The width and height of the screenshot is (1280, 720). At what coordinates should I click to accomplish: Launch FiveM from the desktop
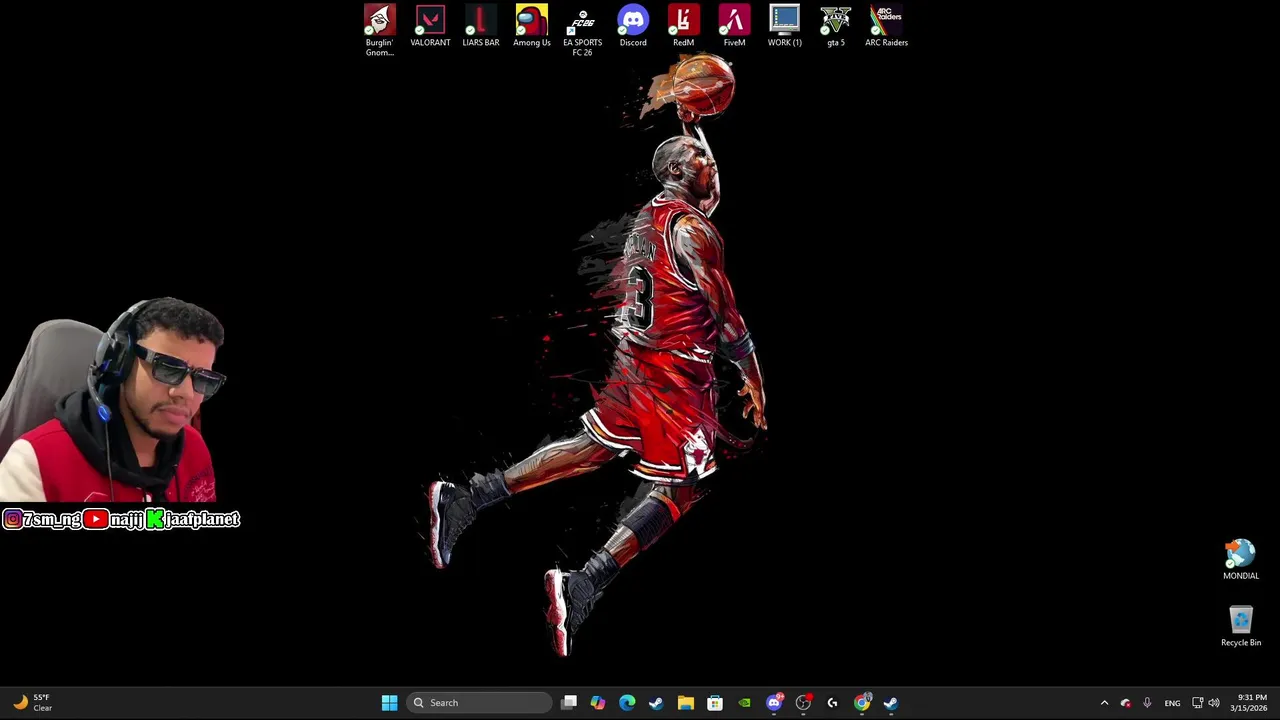point(734,26)
